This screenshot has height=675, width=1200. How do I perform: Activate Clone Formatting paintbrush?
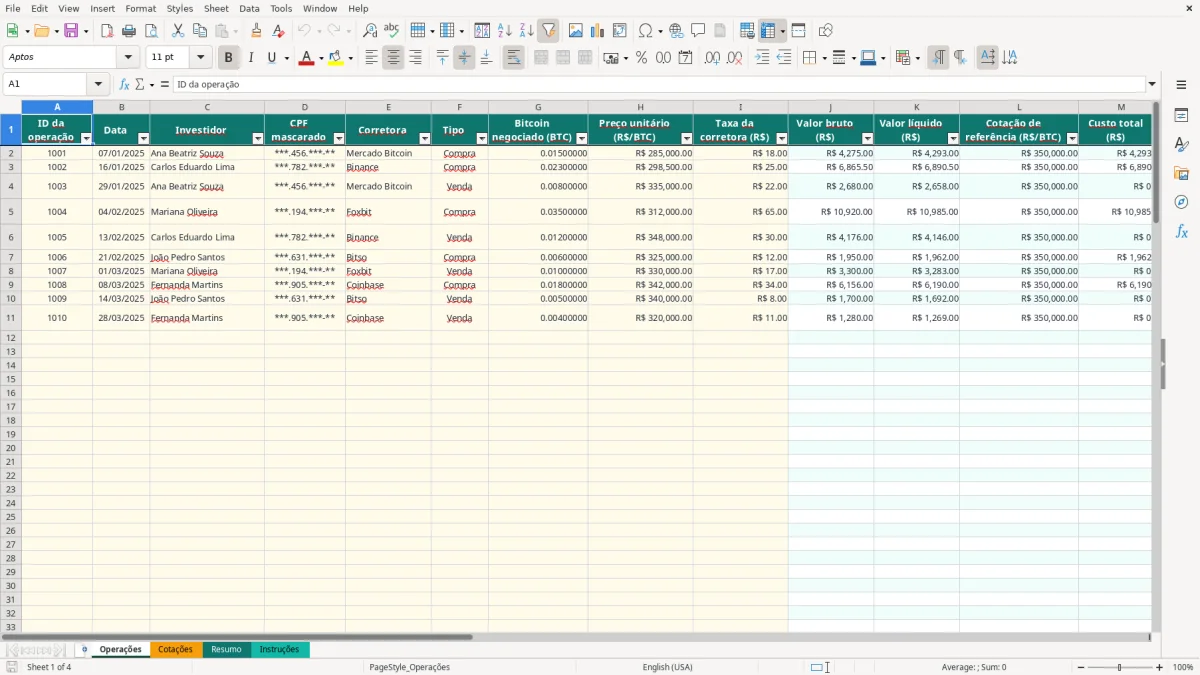pyautogui.click(x=256, y=31)
